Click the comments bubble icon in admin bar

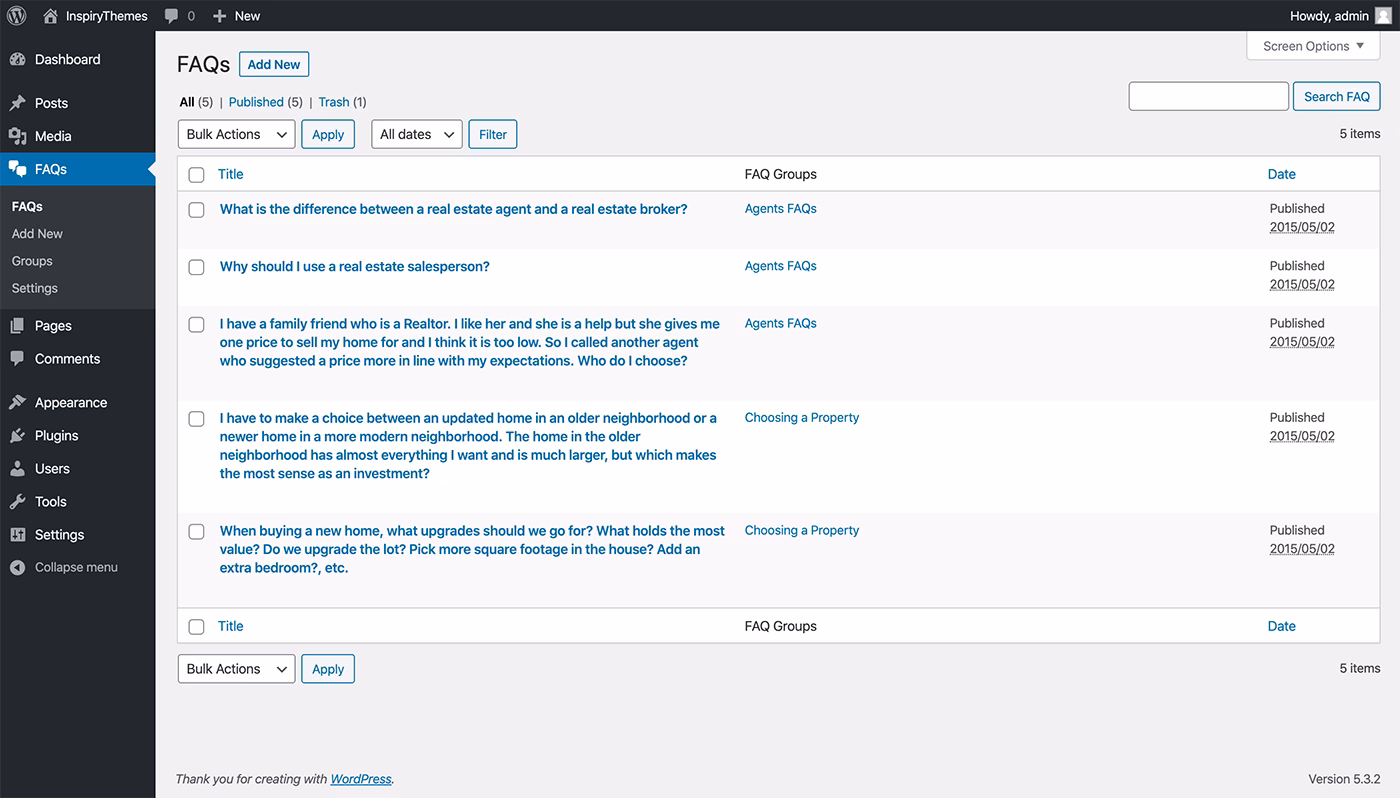(x=172, y=16)
